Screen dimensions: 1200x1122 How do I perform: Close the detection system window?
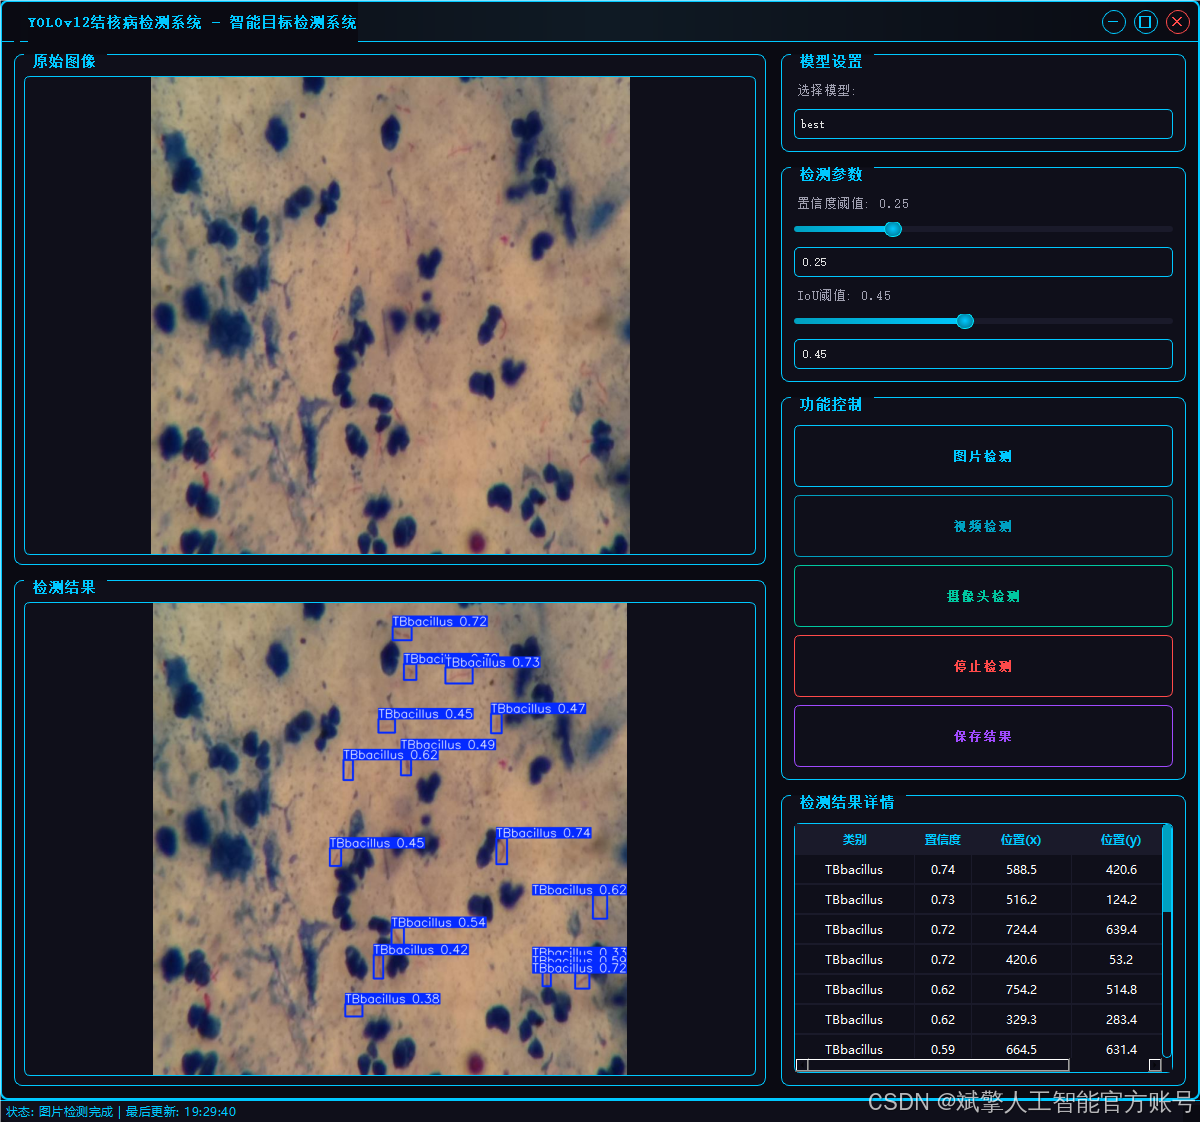[1178, 22]
